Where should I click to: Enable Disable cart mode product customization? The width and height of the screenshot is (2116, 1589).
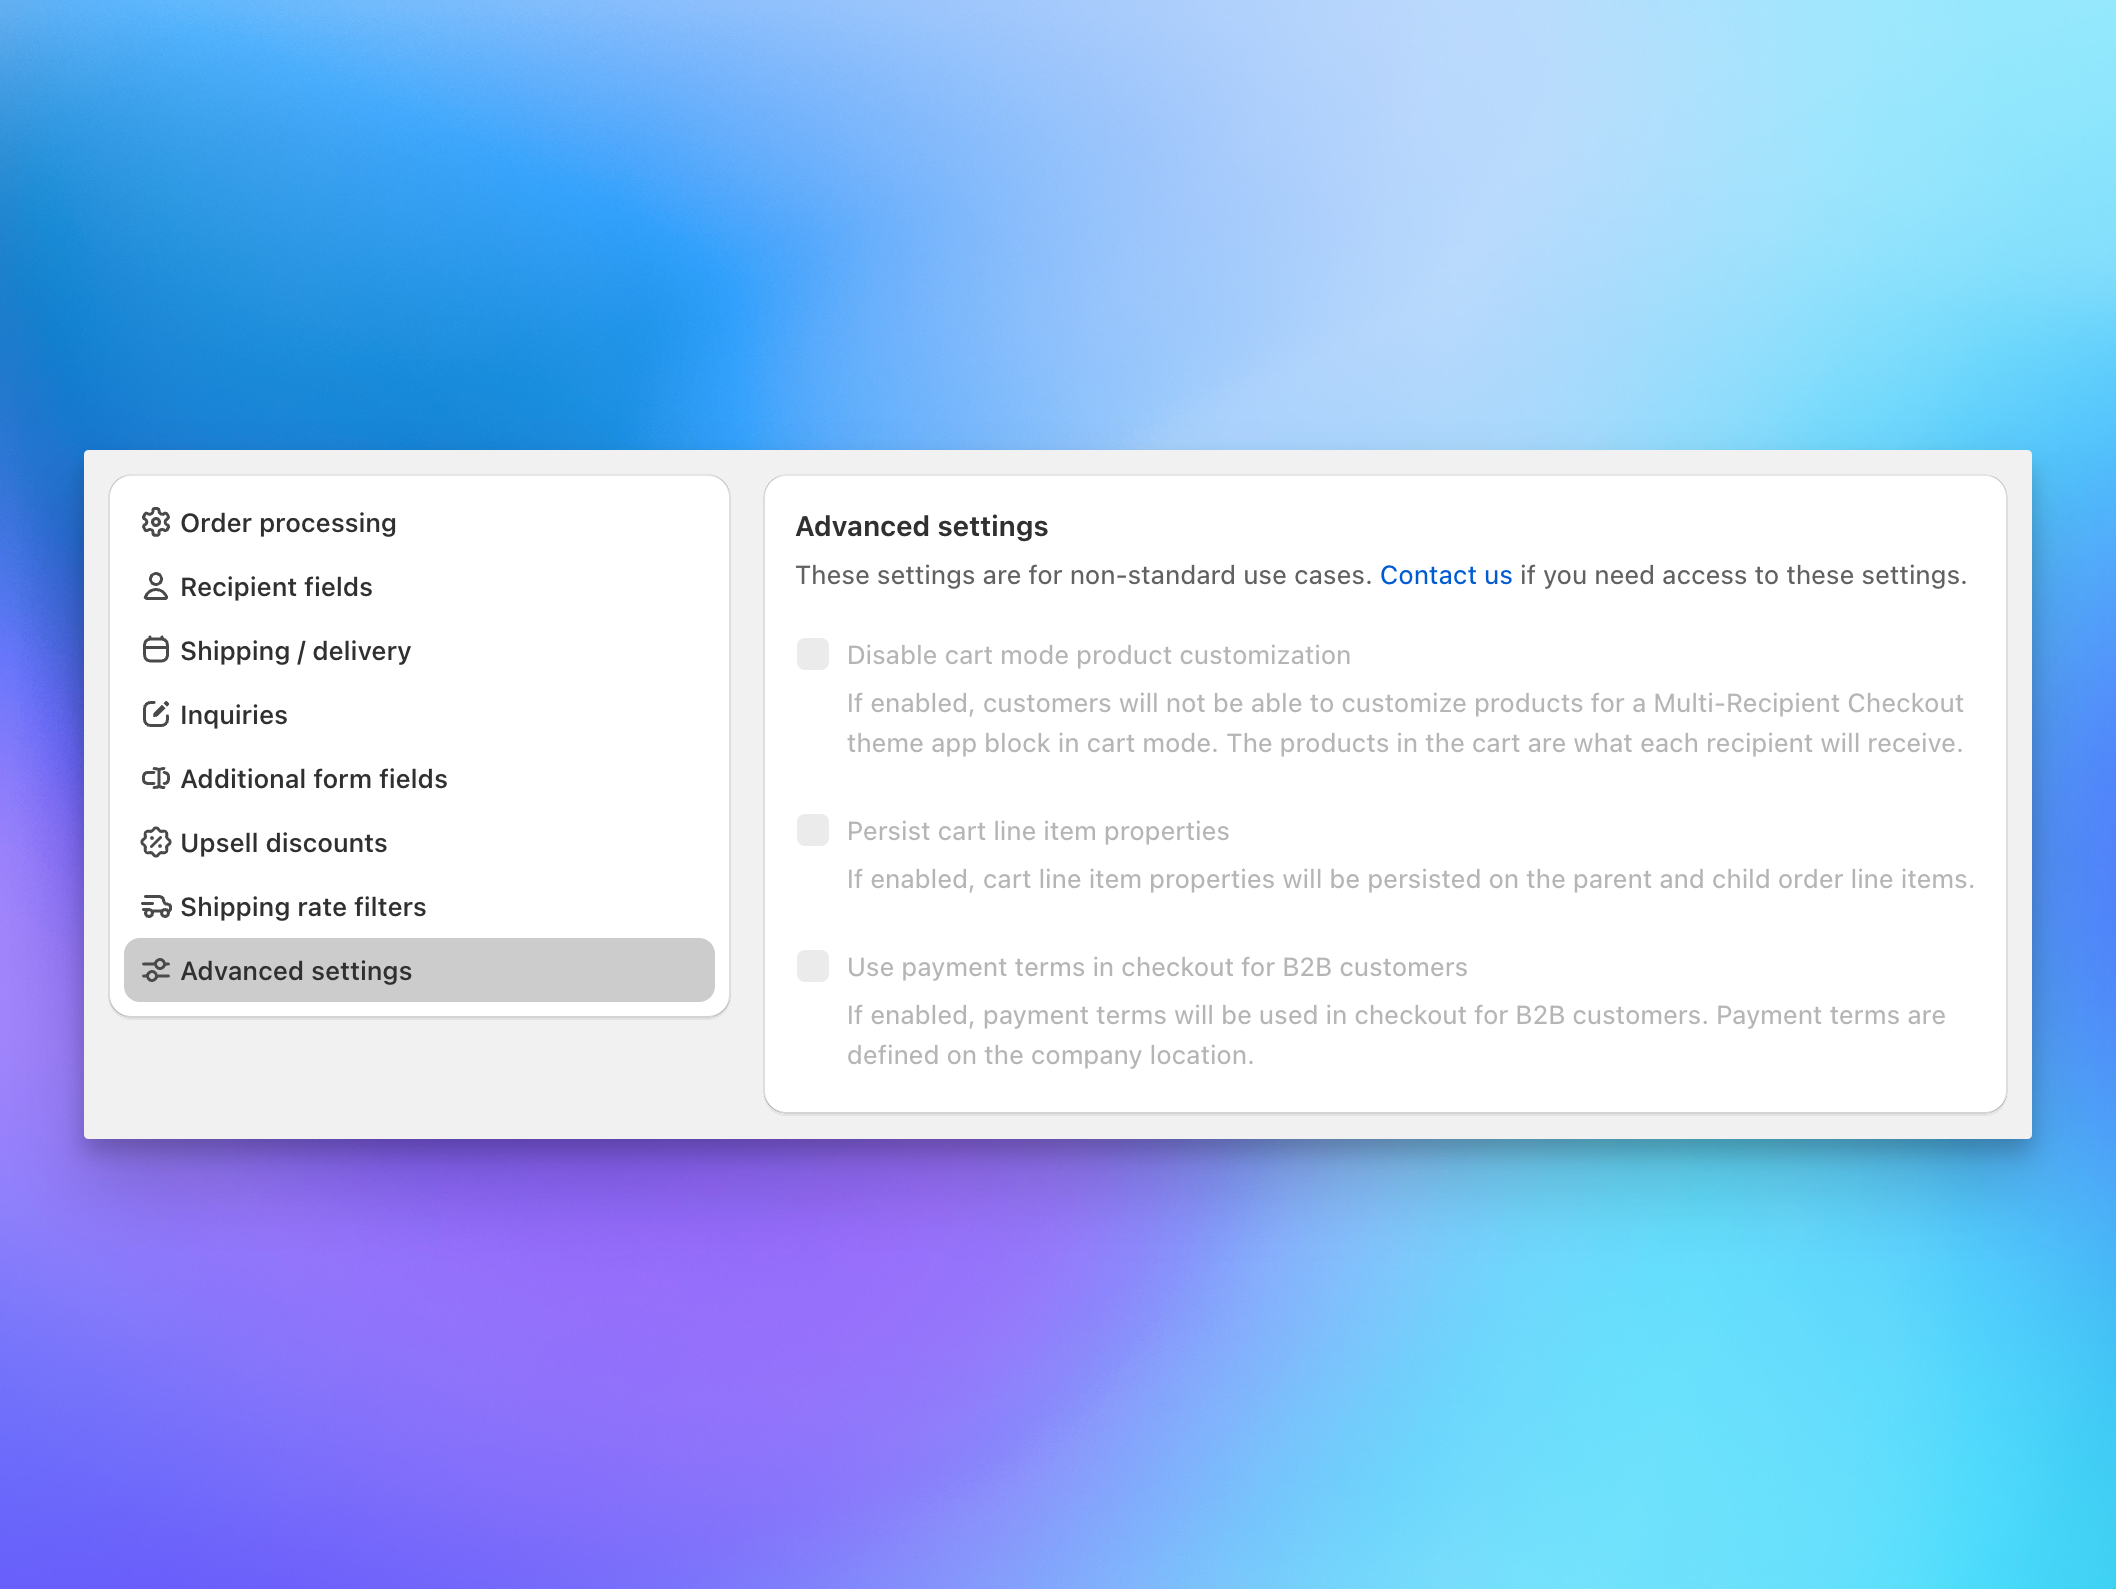pyautogui.click(x=813, y=654)
